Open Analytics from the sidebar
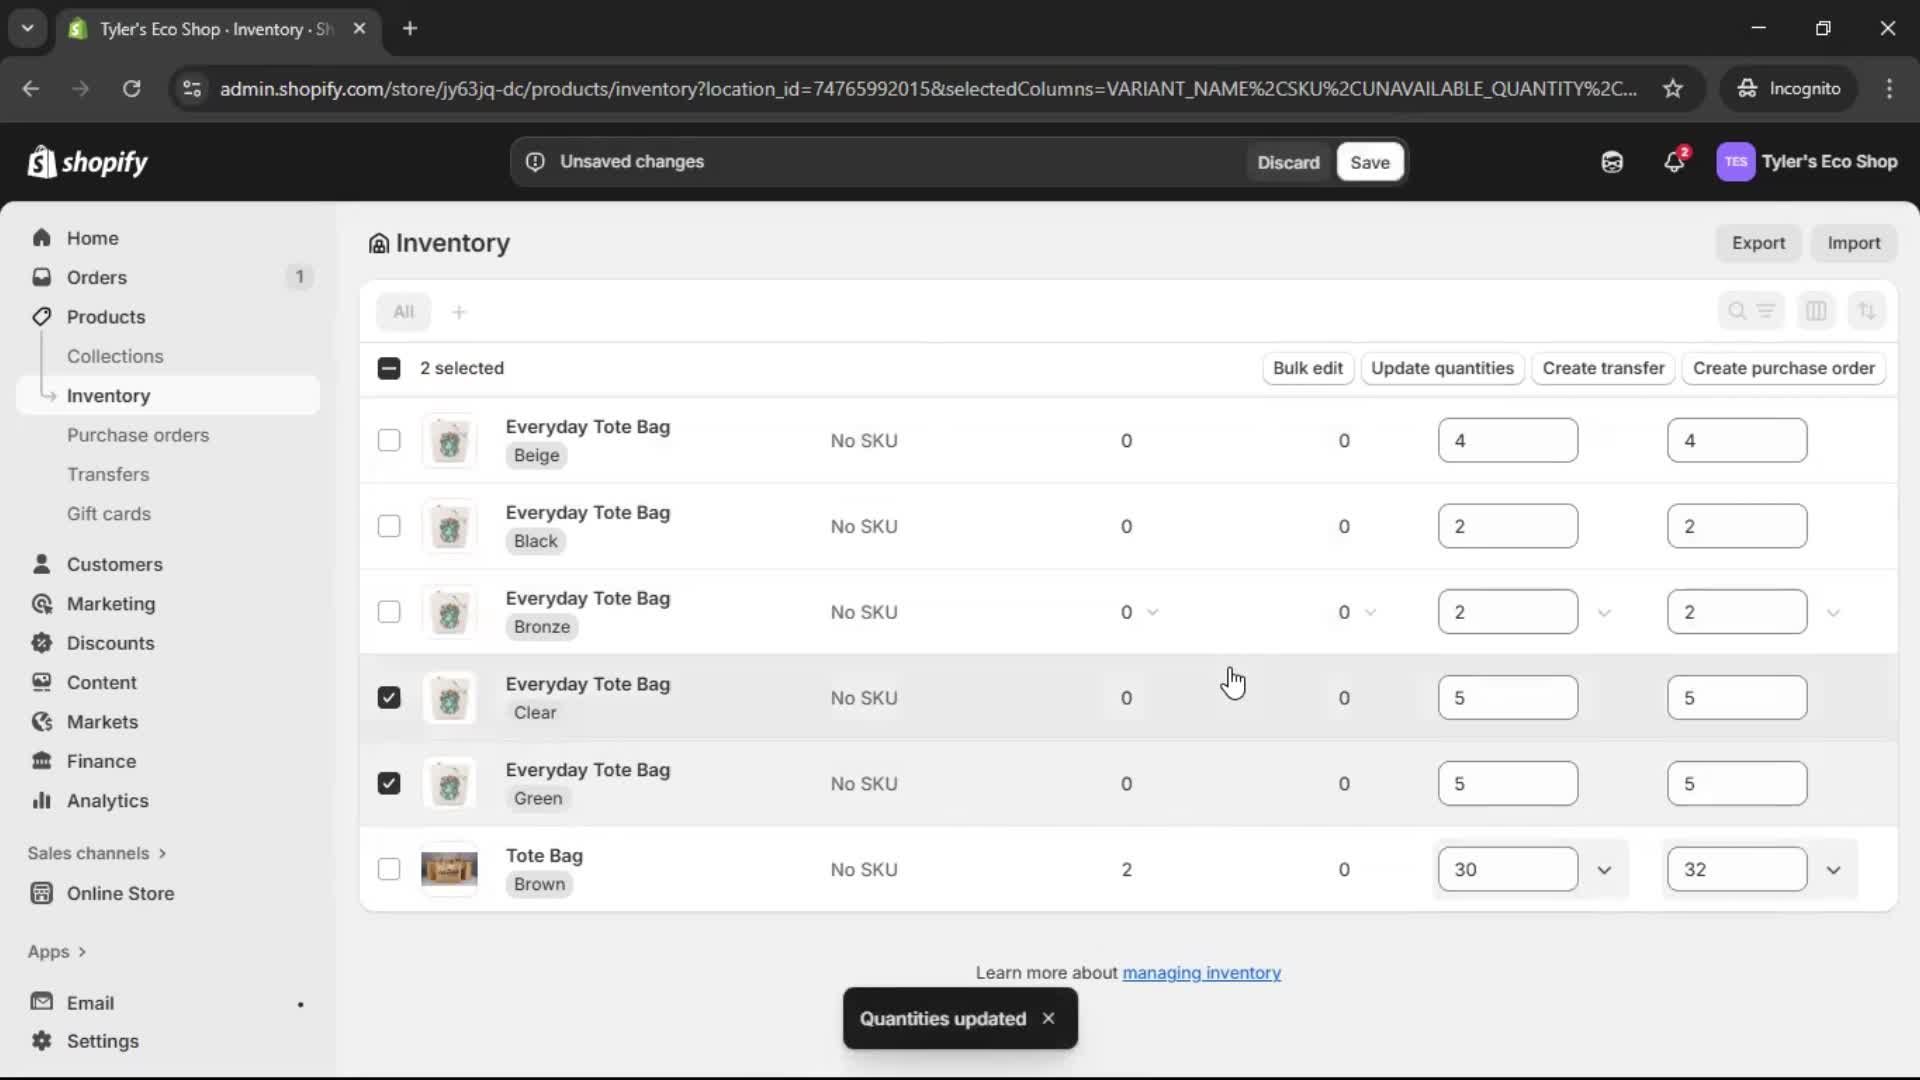This screenshot has height=1080, width=1920. (105, 801)
